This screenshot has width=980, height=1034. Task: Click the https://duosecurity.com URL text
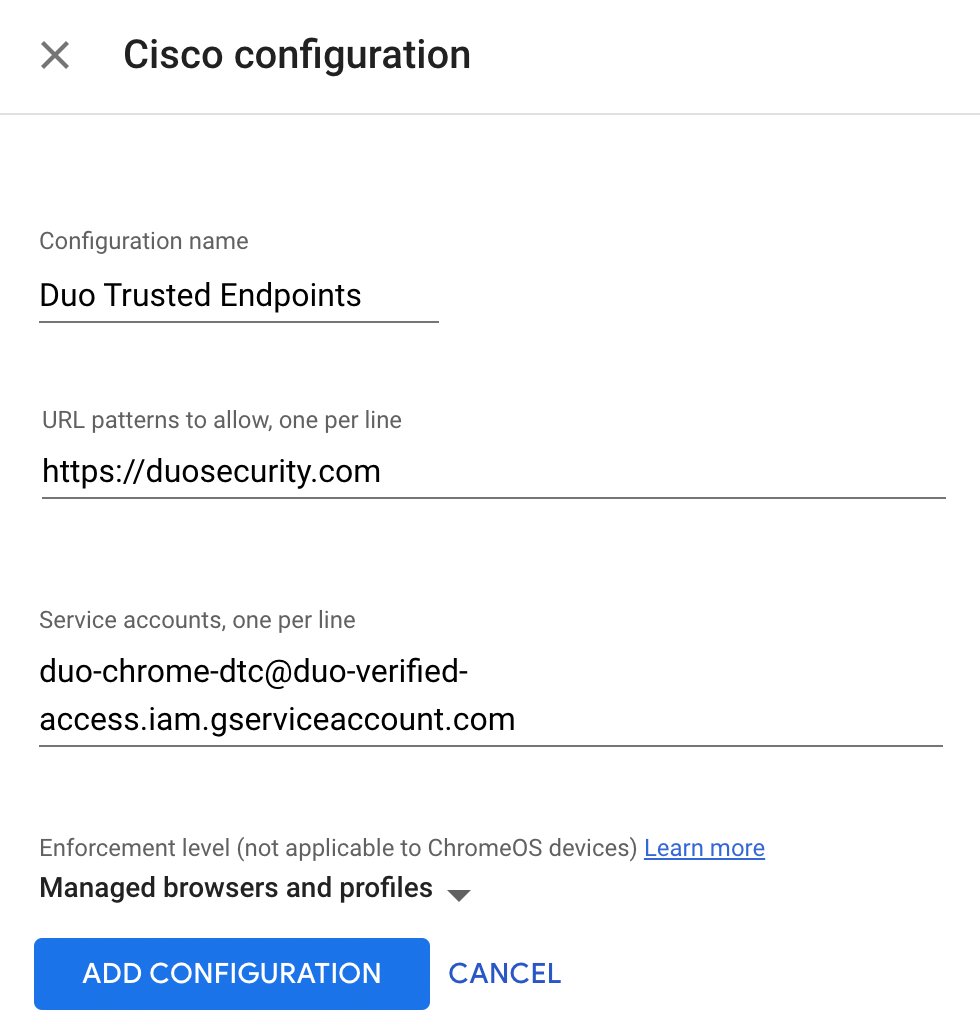211,471
